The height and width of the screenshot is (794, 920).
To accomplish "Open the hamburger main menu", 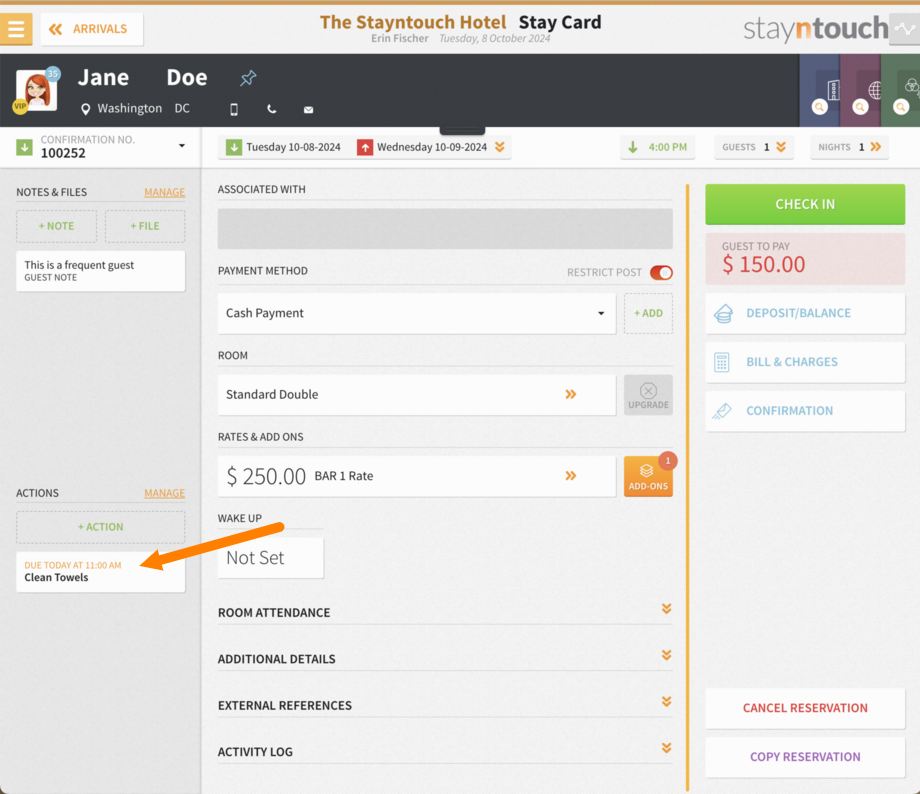I will tap(16, 29).
